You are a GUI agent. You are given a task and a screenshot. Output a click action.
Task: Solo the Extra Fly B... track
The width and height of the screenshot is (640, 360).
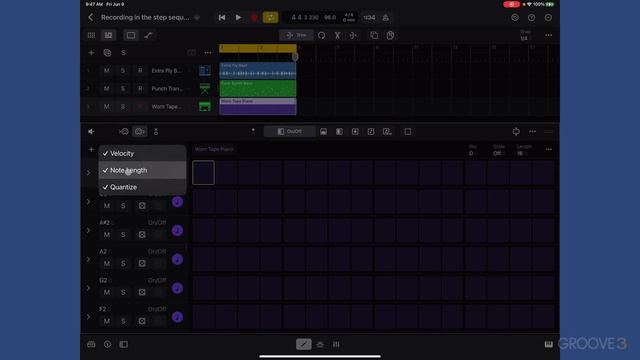coord(123,71)
